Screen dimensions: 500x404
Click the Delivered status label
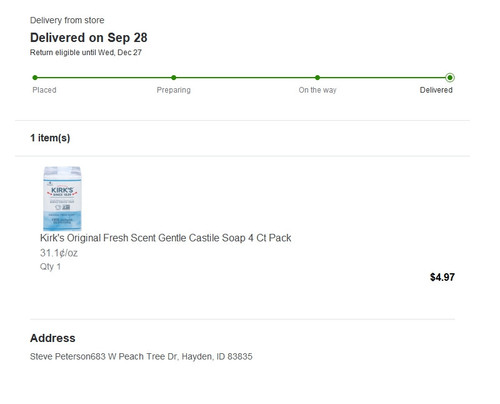436,90
